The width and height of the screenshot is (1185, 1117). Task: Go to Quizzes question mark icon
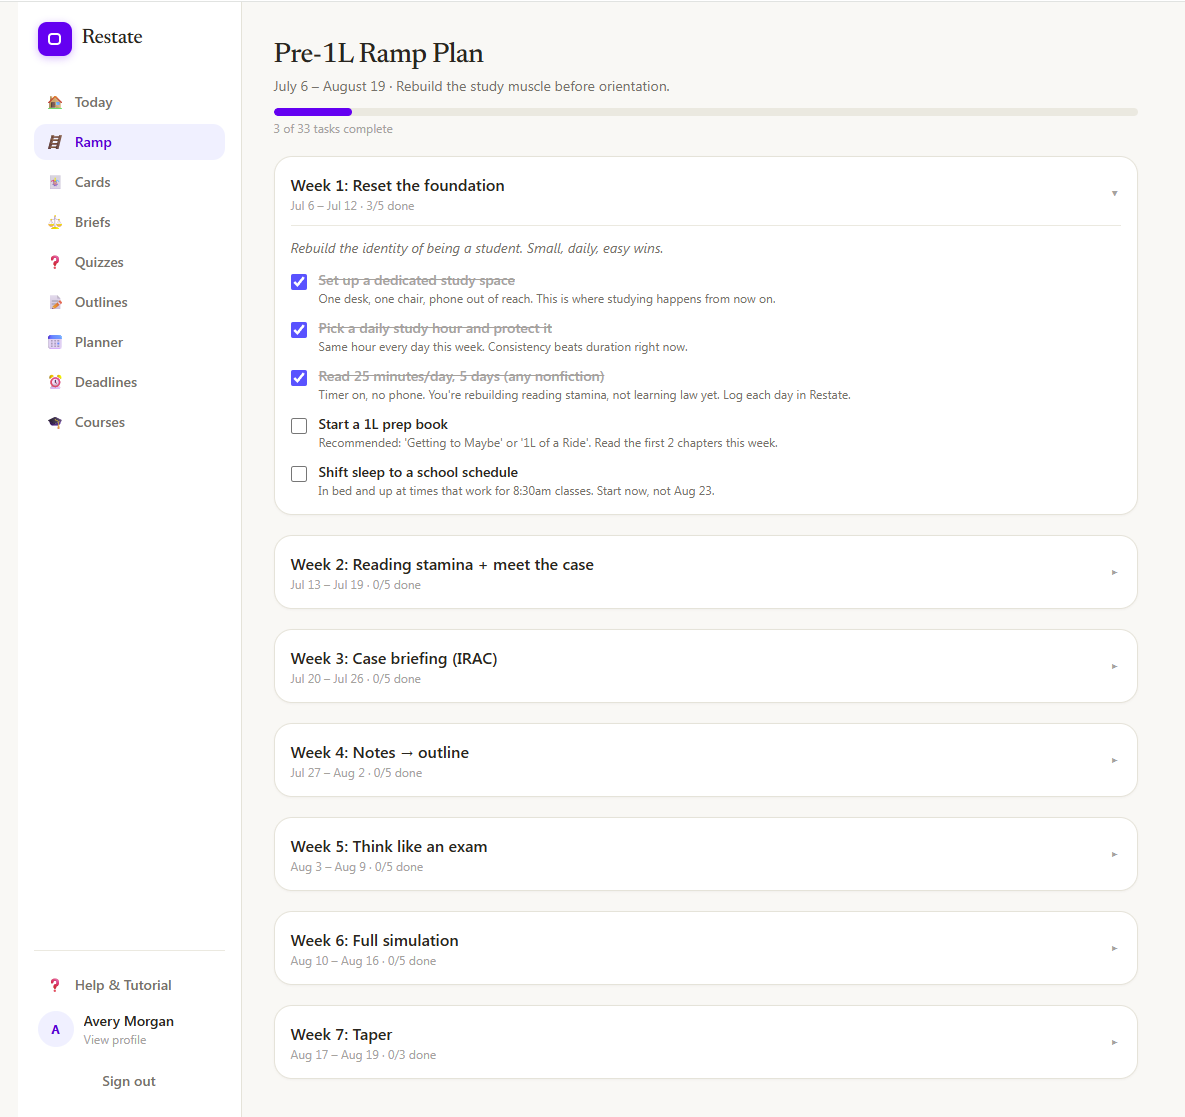coord(55,262)
